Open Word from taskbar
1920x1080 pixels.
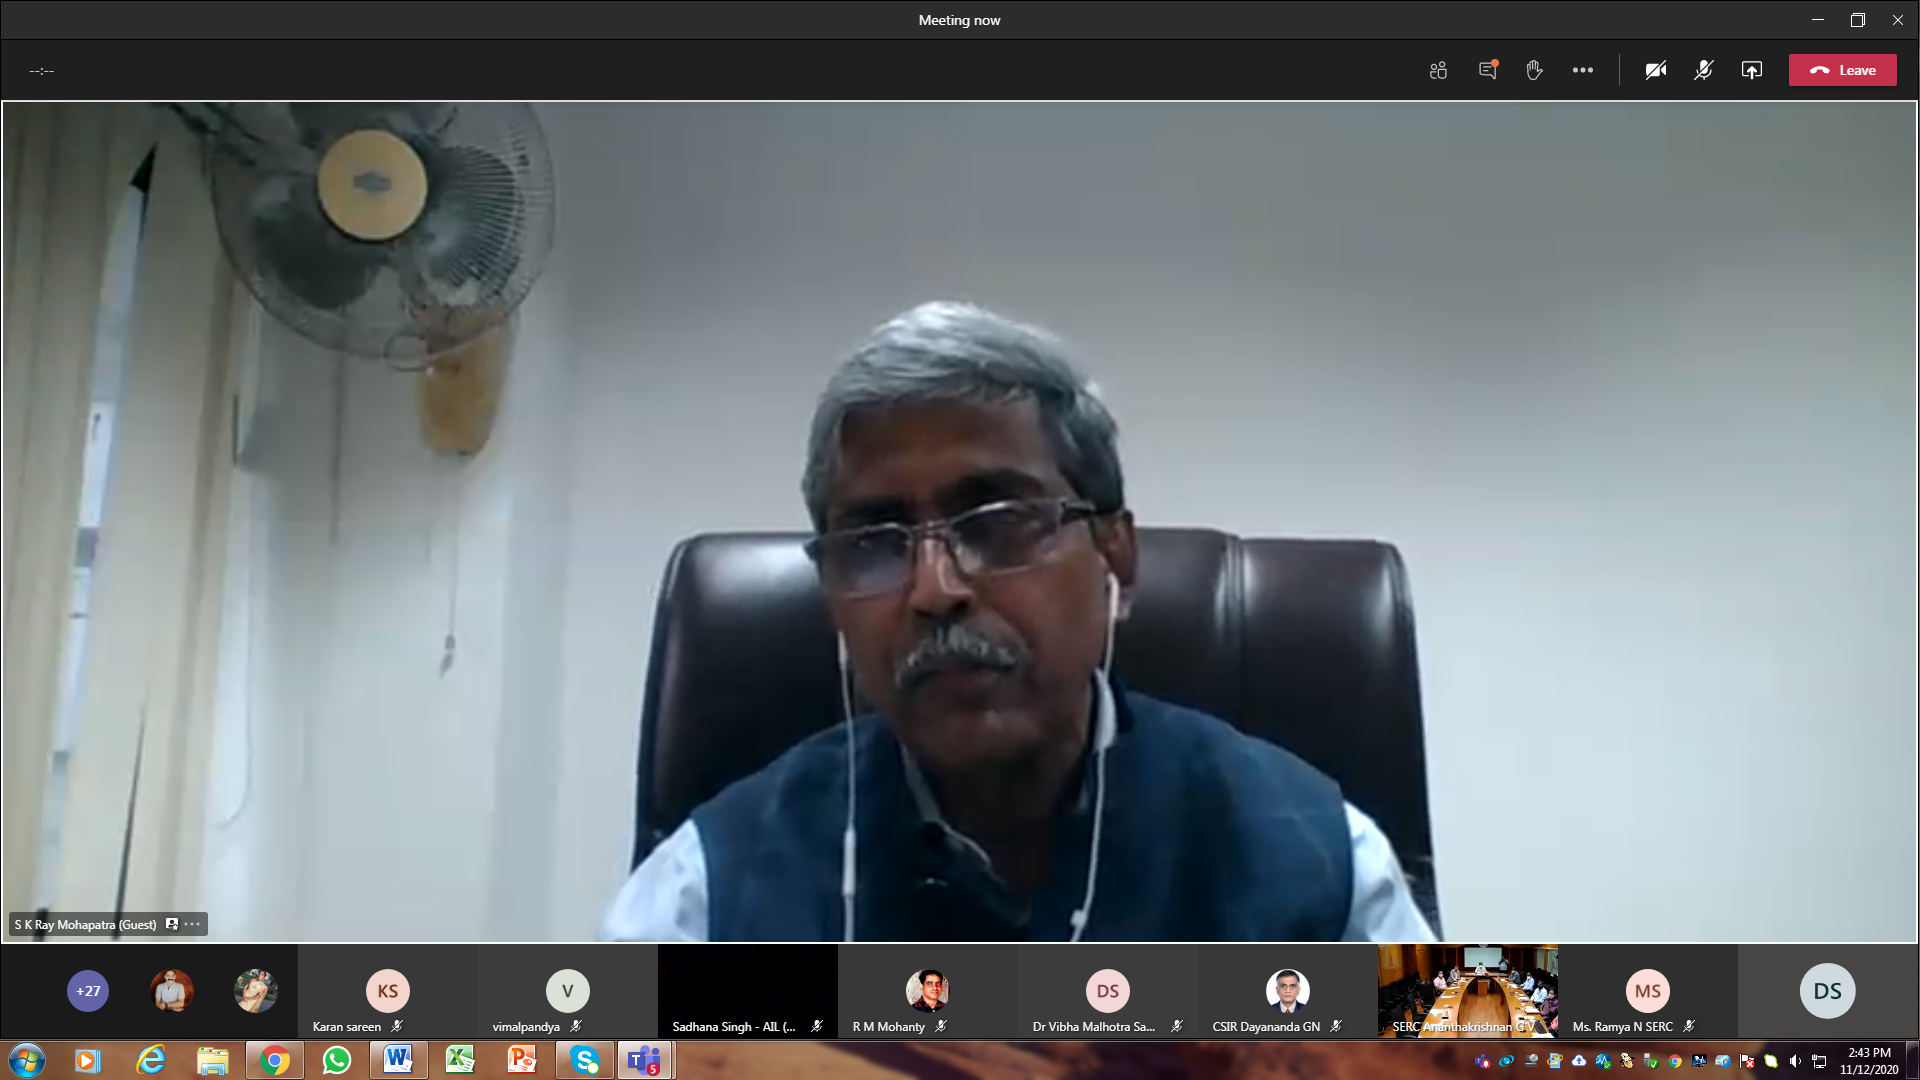(x=399, y=1060)
